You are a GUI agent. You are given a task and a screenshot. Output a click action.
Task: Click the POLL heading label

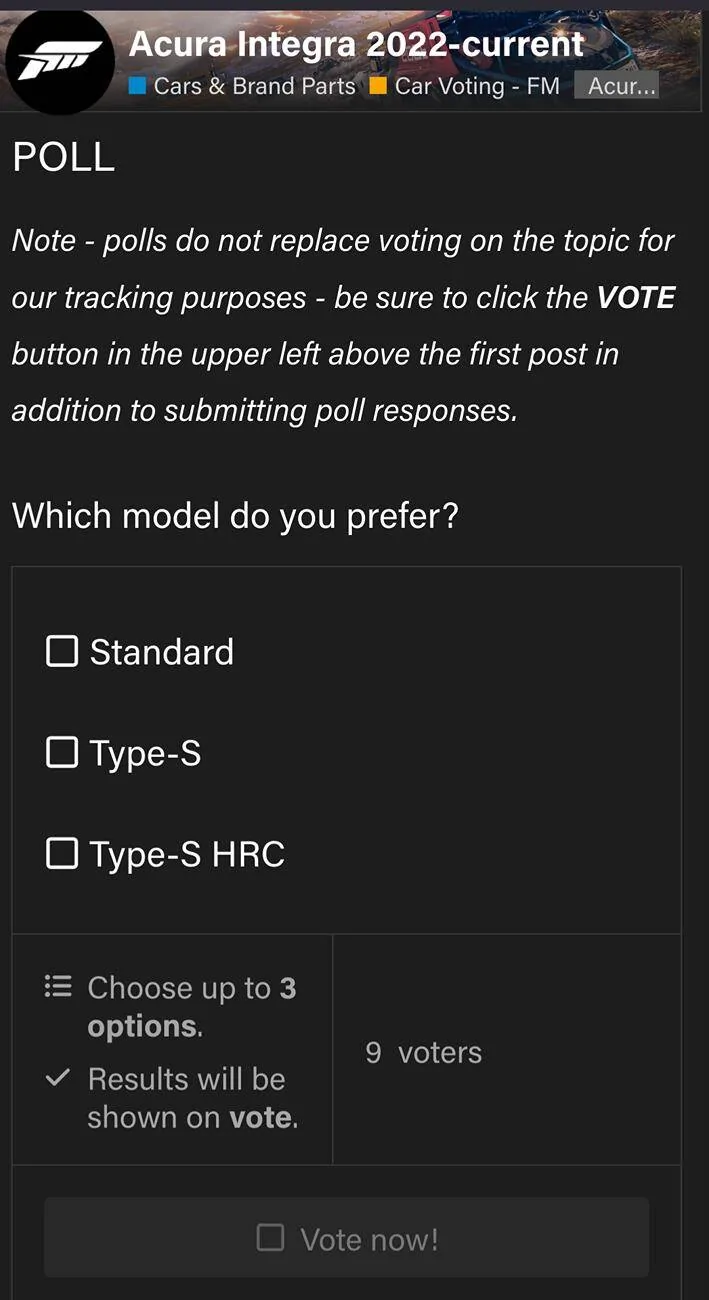click(x=62, y=157)
